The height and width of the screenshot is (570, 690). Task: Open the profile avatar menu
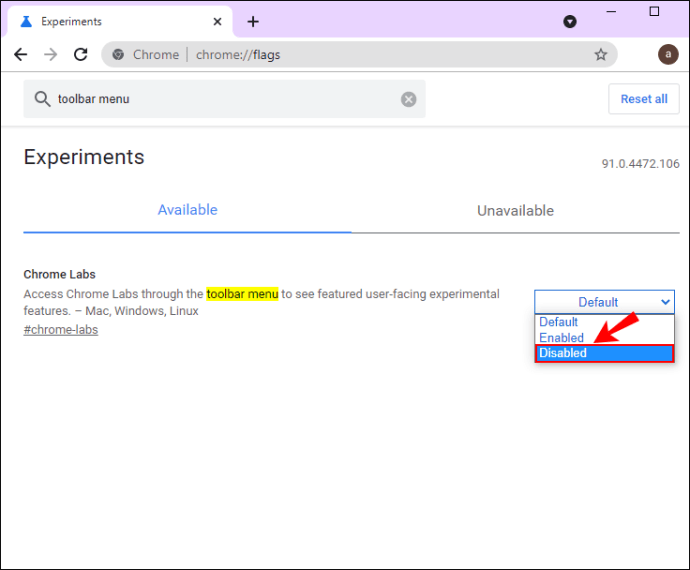[668, 55]
